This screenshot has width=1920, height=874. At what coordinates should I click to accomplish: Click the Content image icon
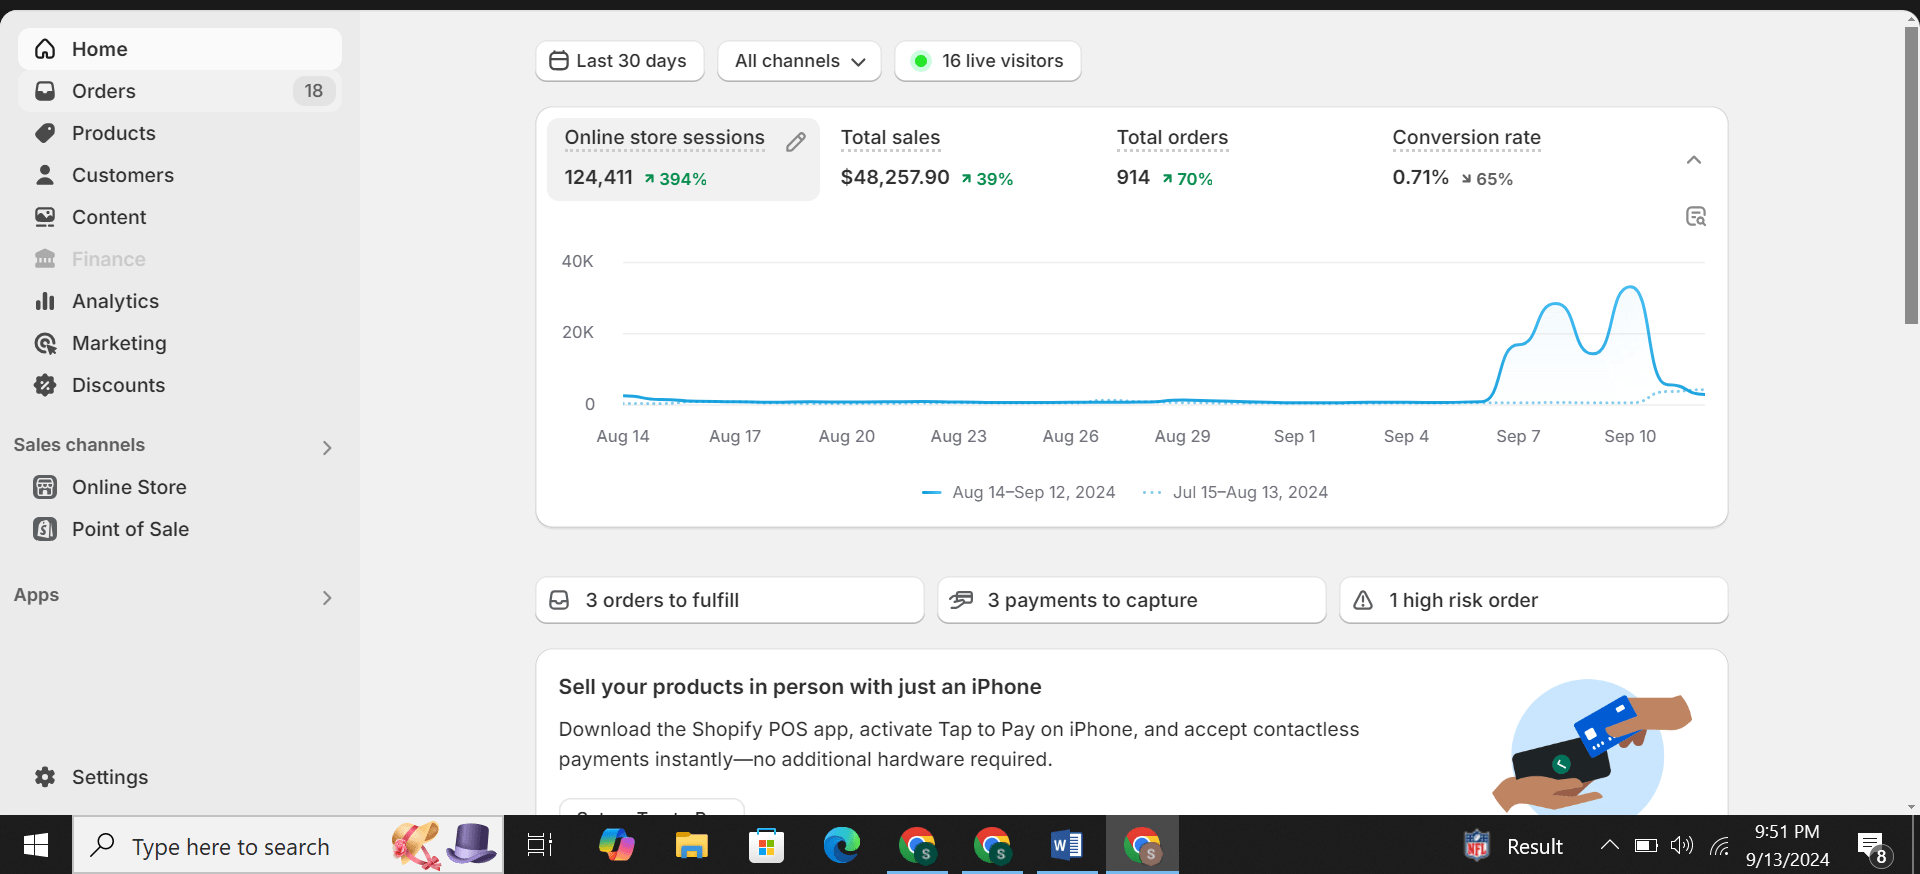click(45, 217)
